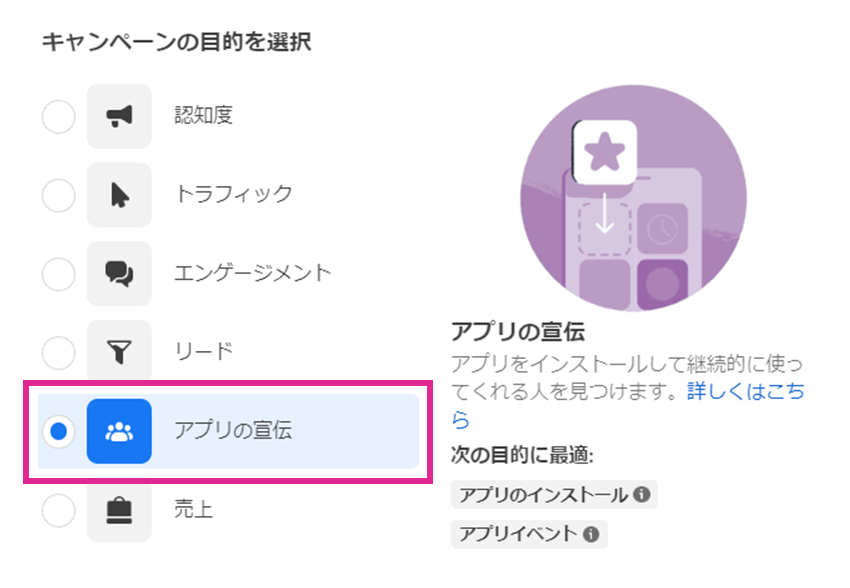Click the chat bubbles エンゲージメント icon
Image resolution: width=850 pixels, height=588 pixels.
point(119,274)
